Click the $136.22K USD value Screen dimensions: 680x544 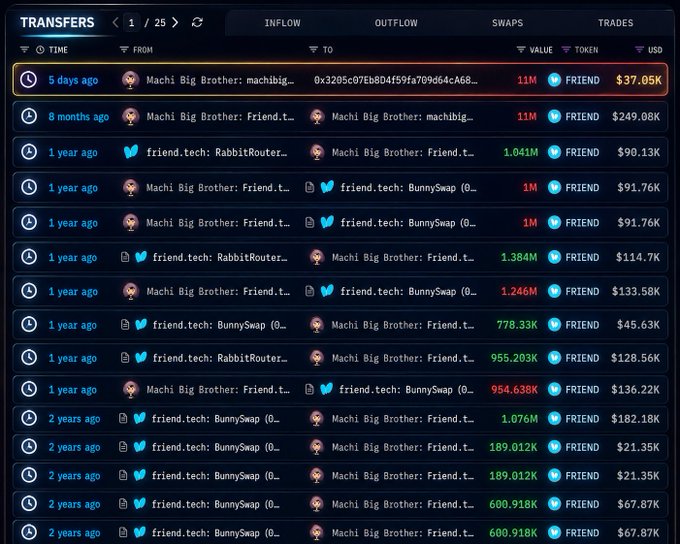(x=635, y=390)
